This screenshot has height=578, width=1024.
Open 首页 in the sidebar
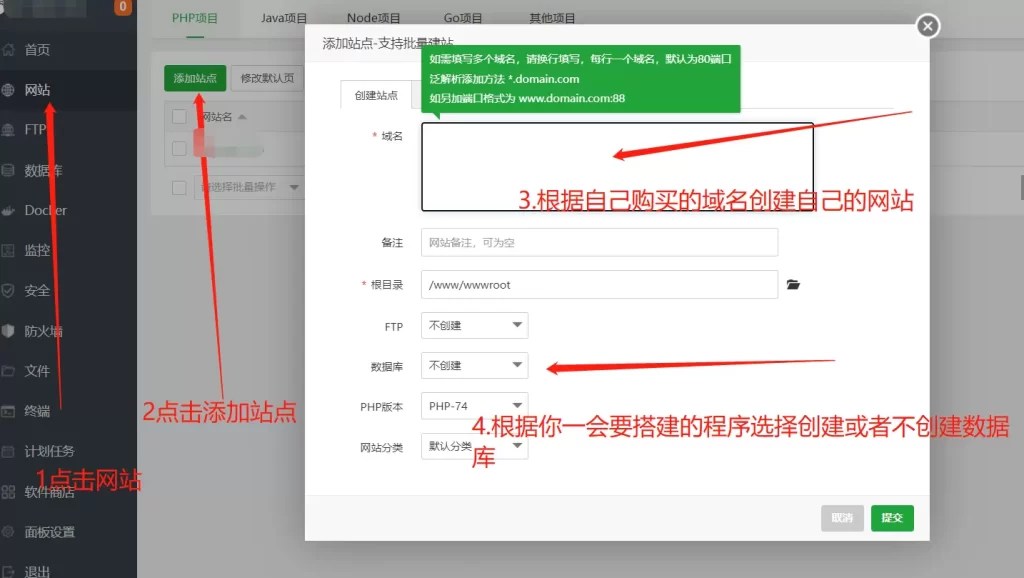37,50
